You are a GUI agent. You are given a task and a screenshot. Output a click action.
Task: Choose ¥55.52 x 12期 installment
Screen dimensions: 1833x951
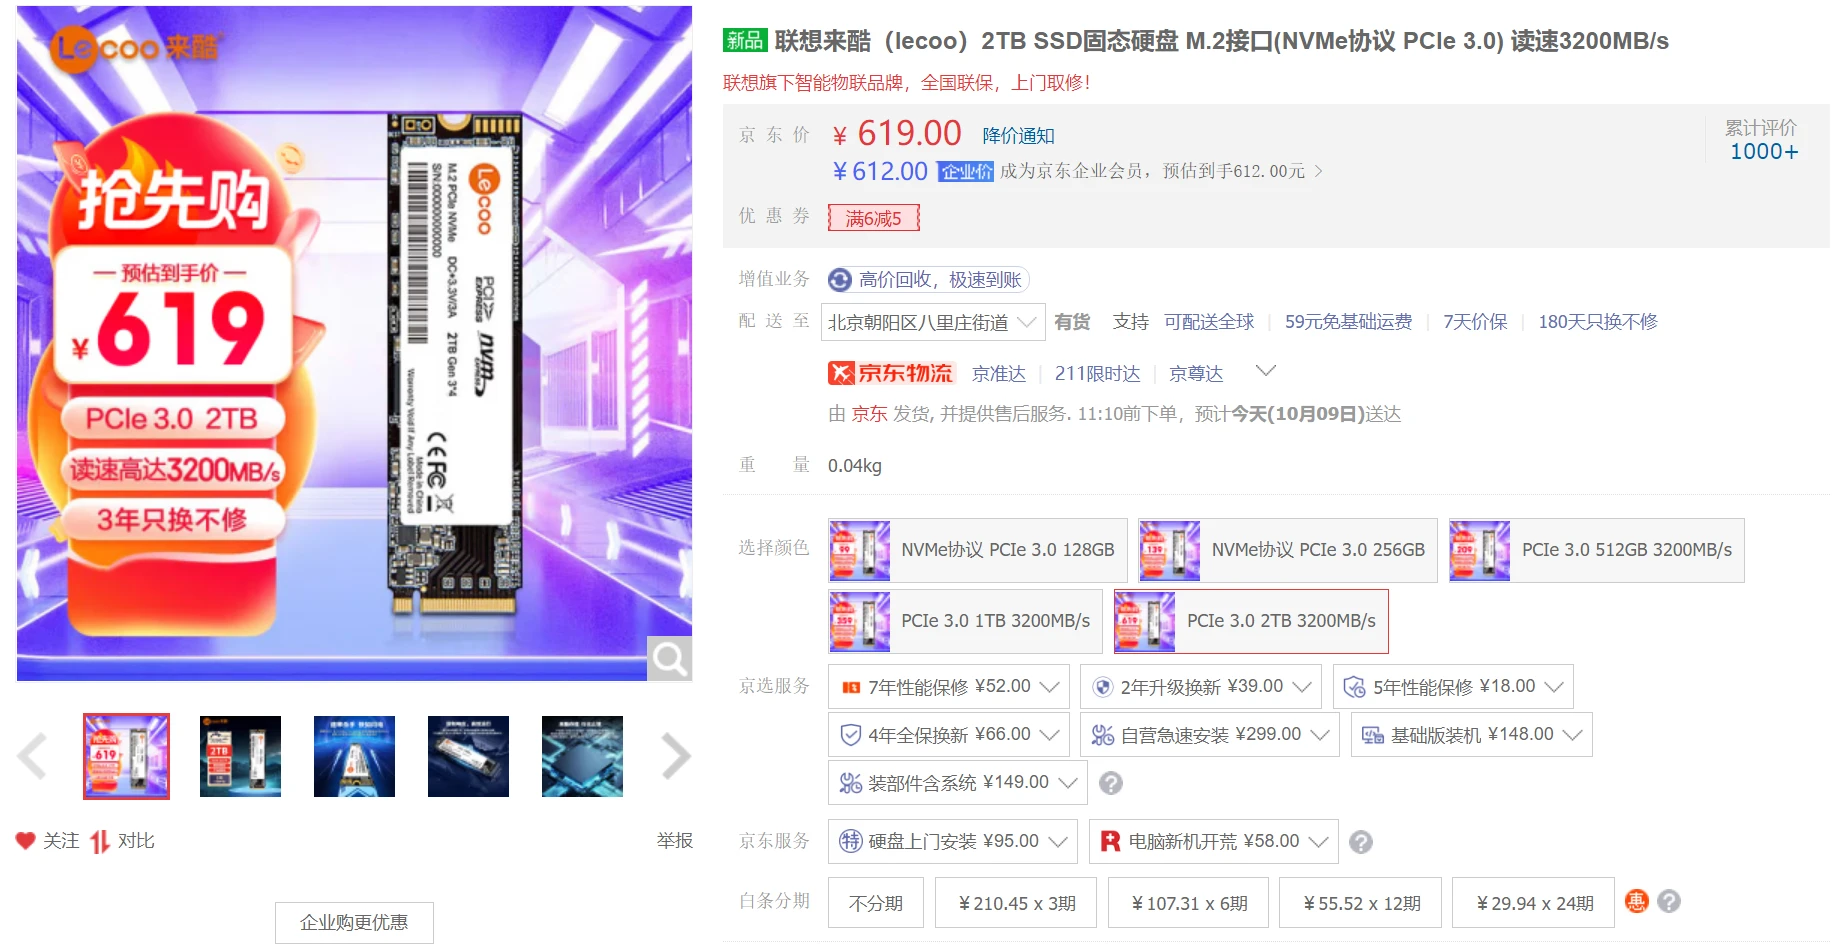(x=1360, y=903)
